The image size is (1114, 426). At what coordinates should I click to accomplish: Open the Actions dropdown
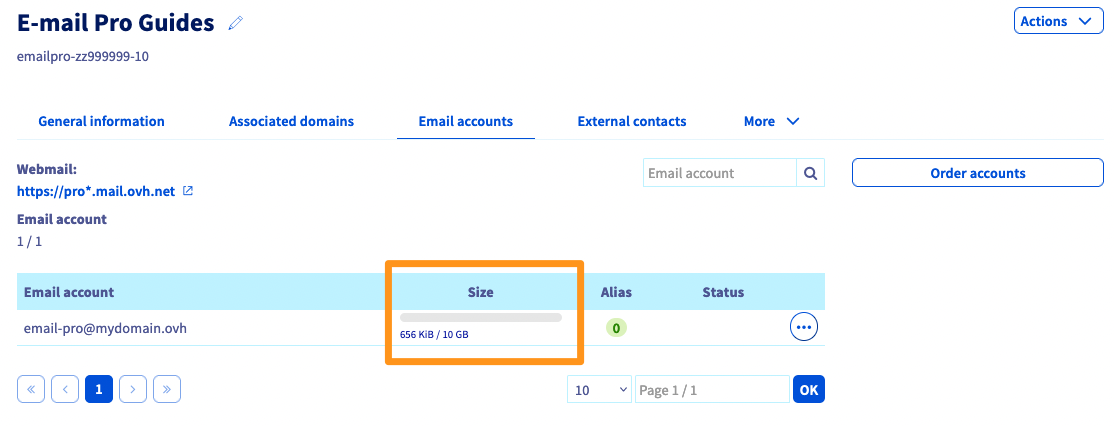point(1059,21)
